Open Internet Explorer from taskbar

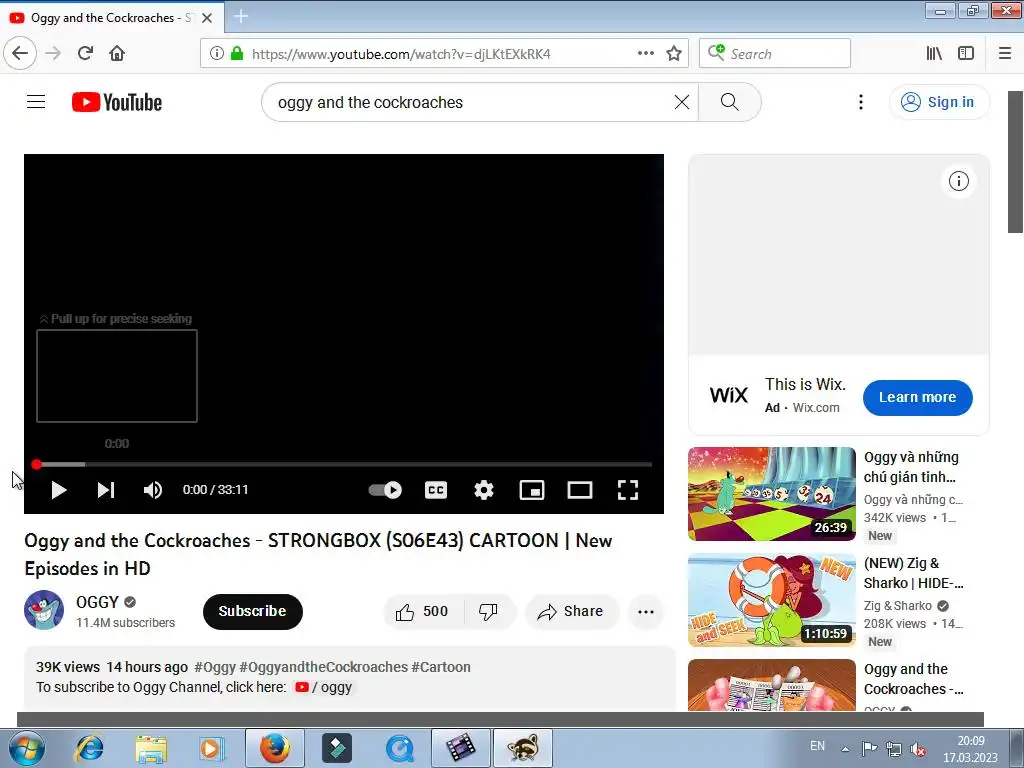[89, 748]
